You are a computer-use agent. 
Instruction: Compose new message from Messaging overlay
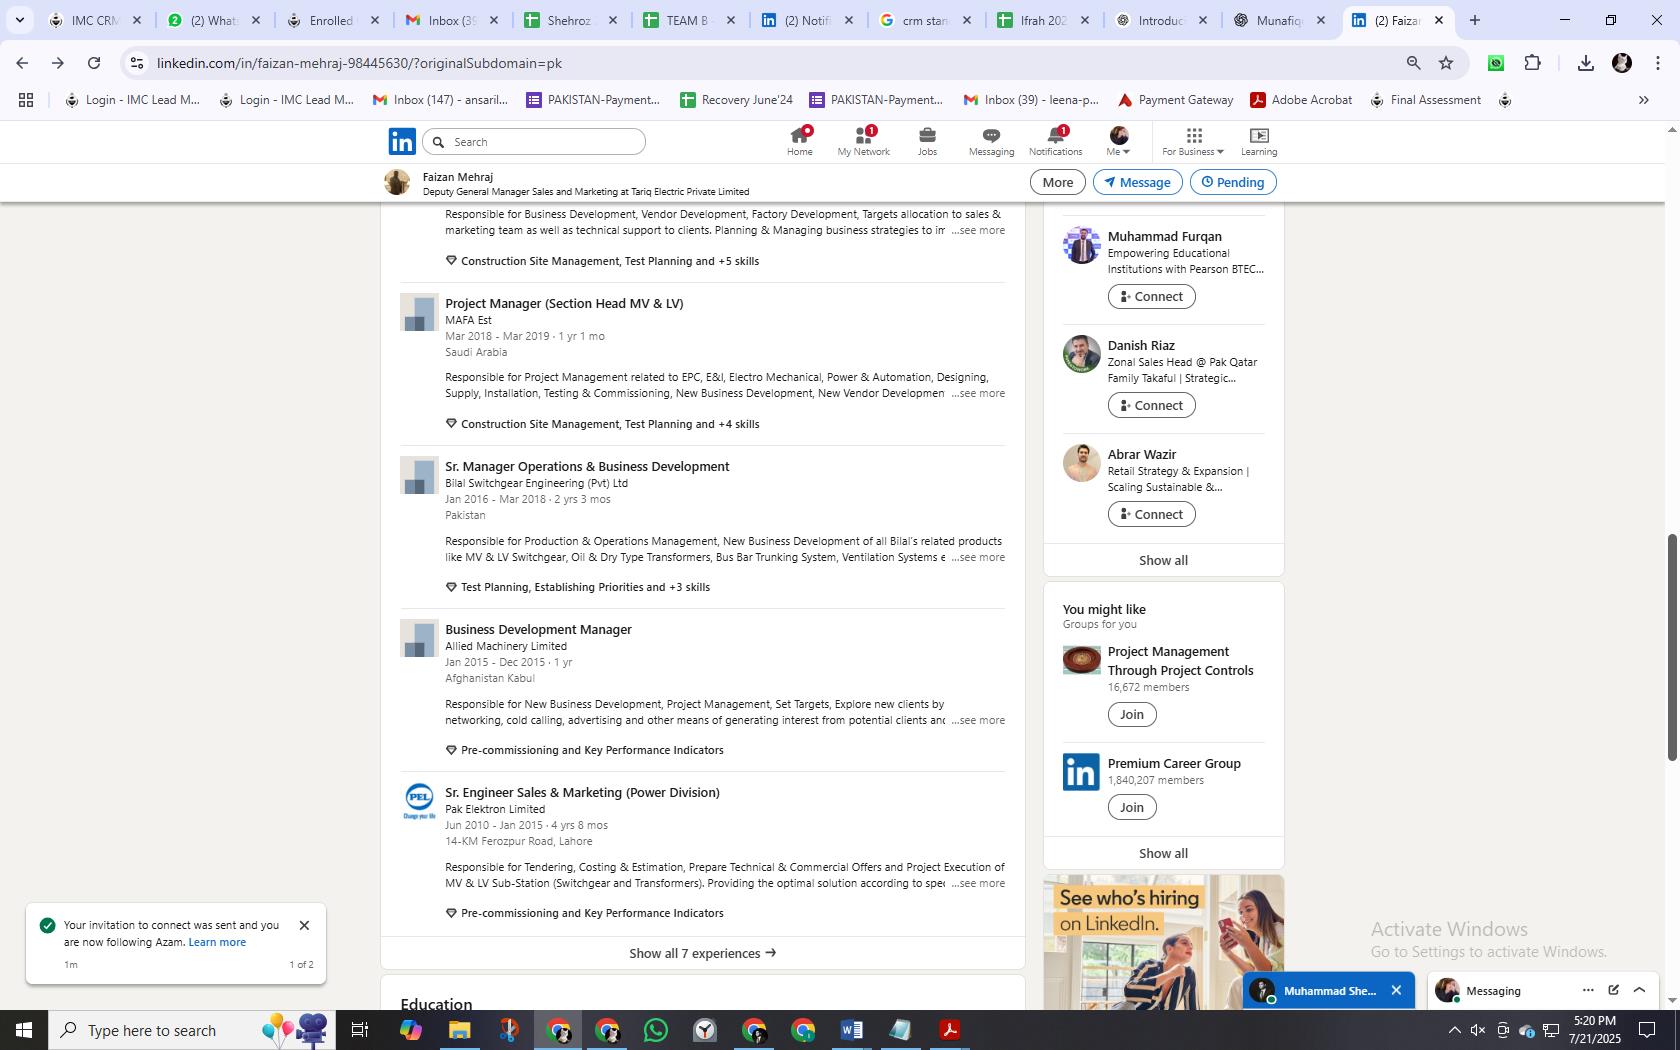tap(1613, 990)
